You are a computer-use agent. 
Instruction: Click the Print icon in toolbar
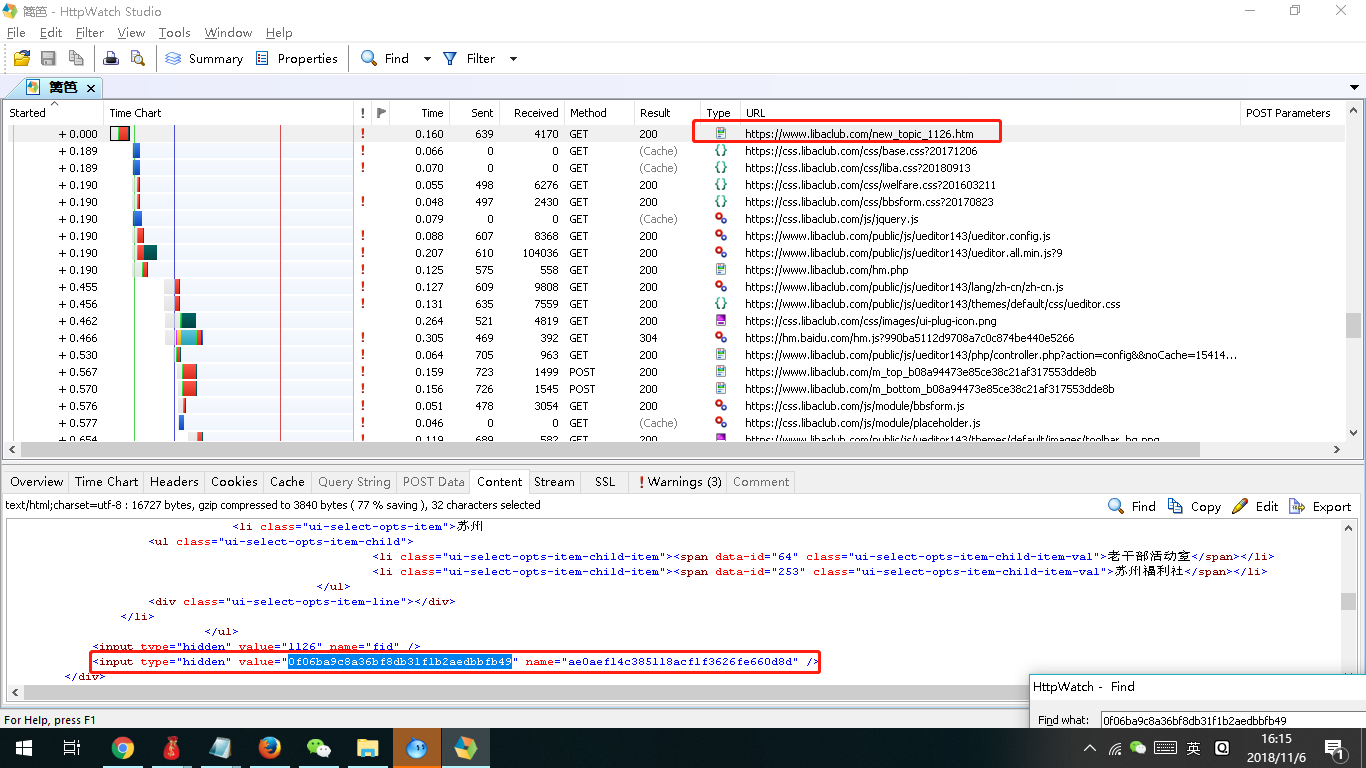coord(112,59)
